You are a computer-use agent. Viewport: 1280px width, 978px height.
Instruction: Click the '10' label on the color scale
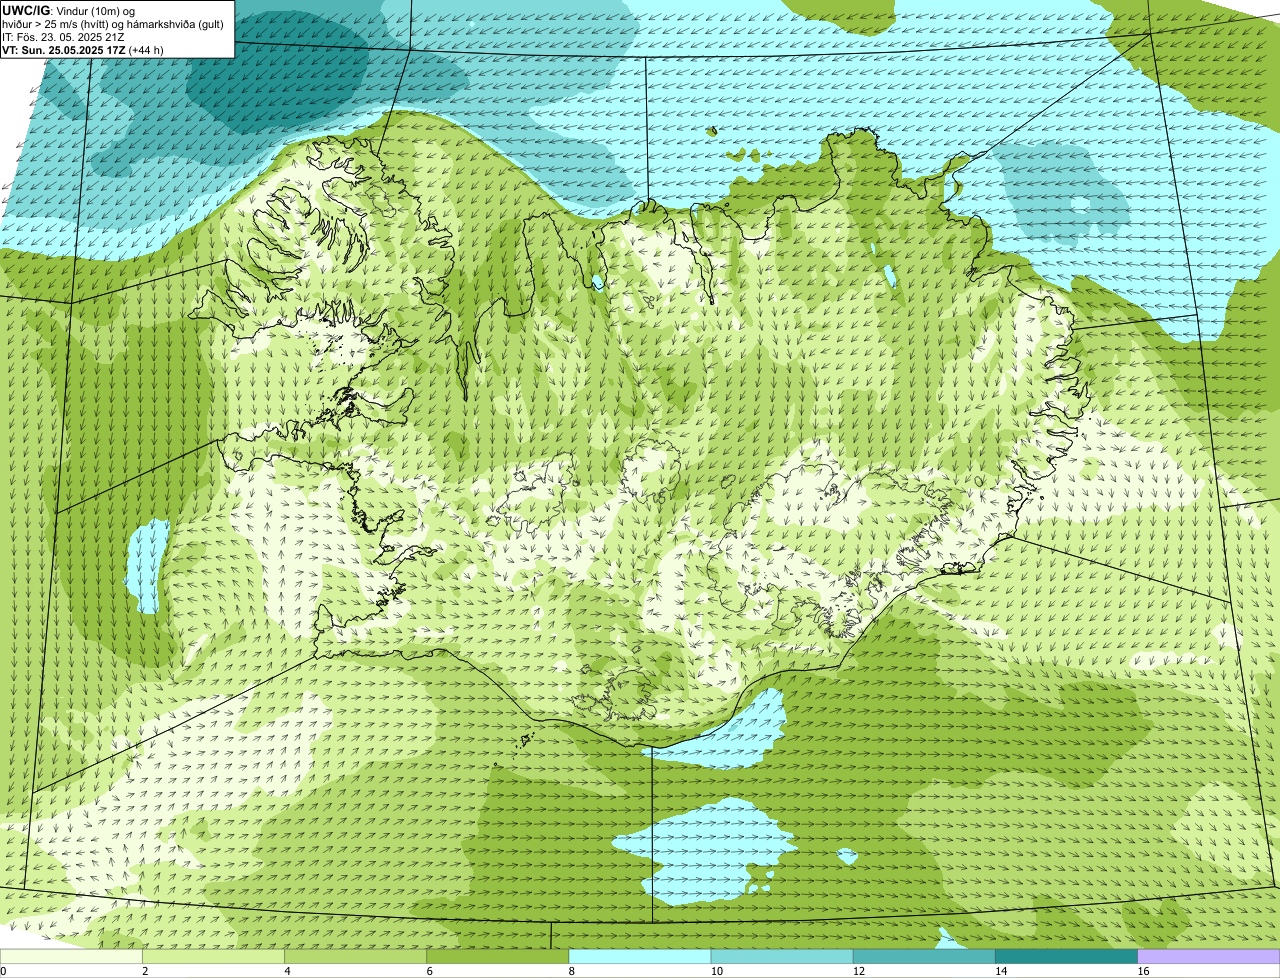[x=716, y=971]
